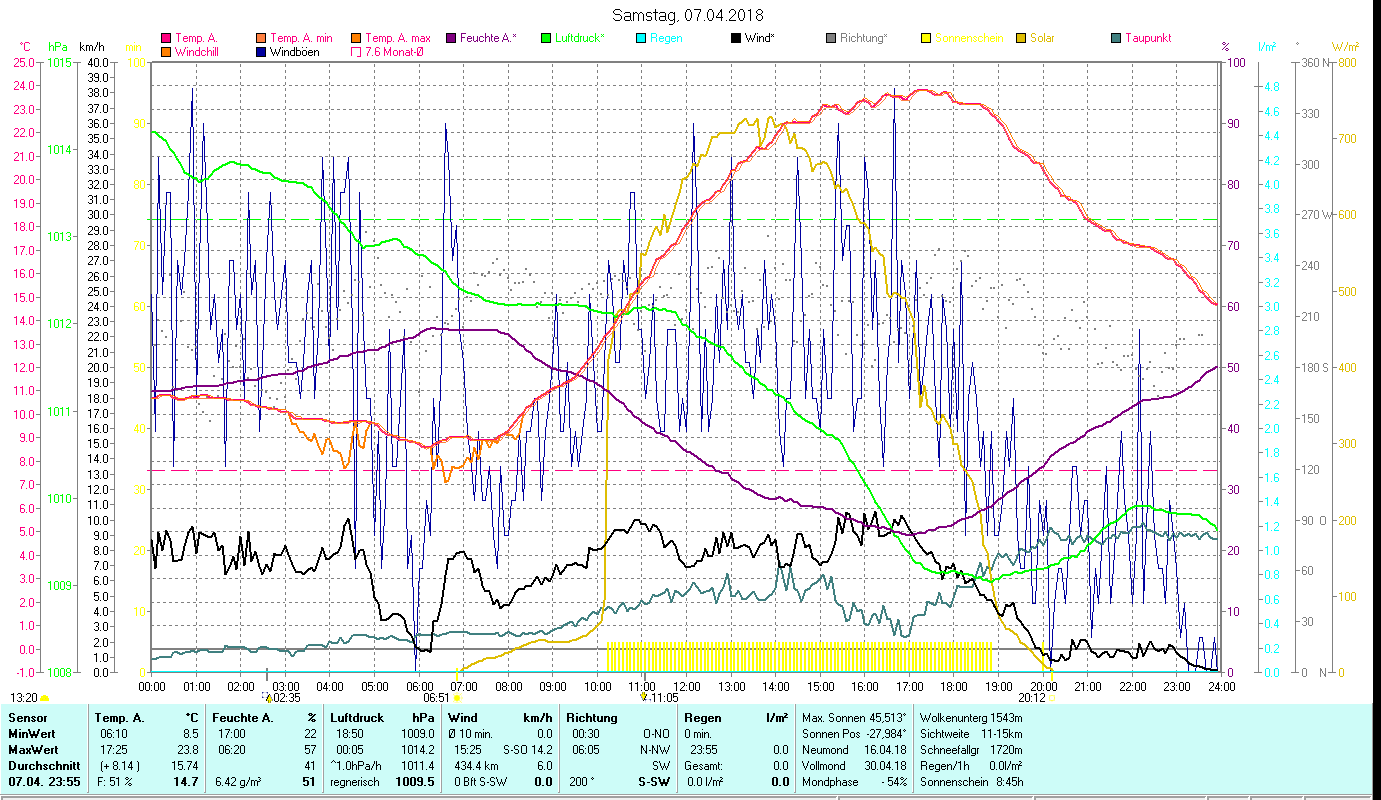Select the Richtung column header in table
Screen dimensions: 1381x800
[x=593, y=717]
